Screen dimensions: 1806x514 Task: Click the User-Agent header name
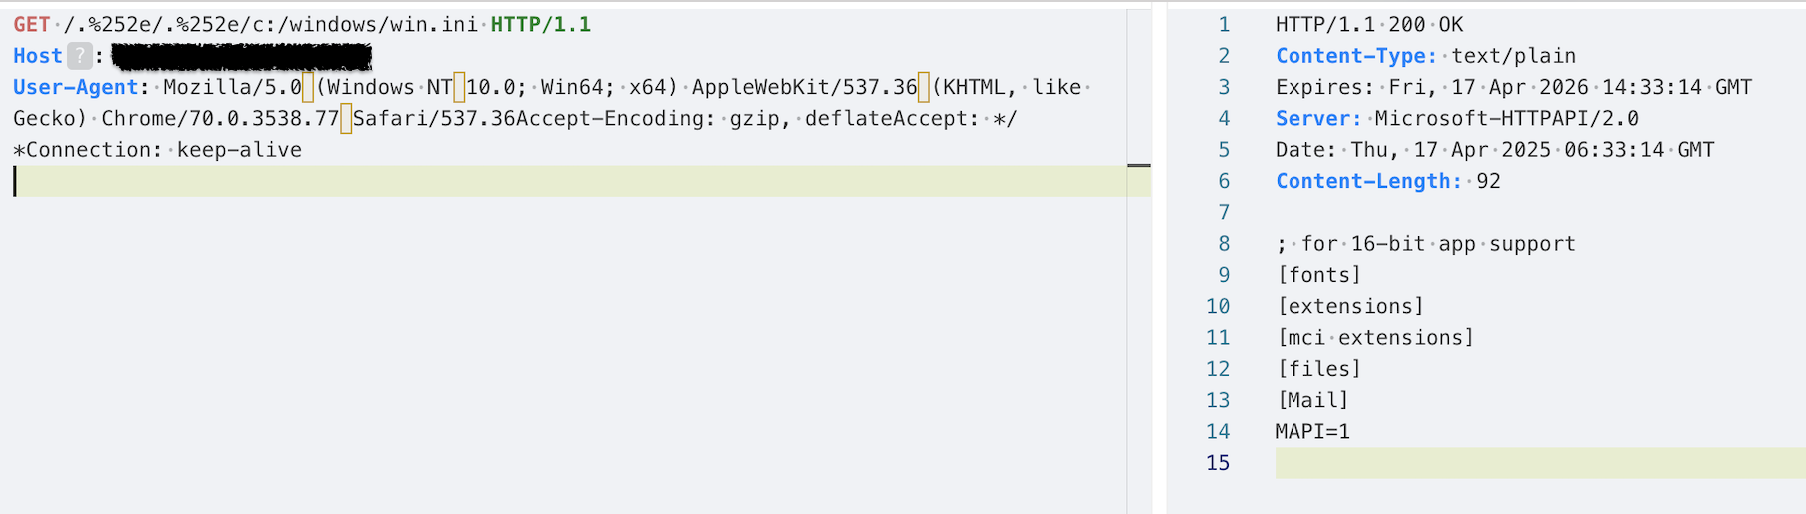[75, 87]
